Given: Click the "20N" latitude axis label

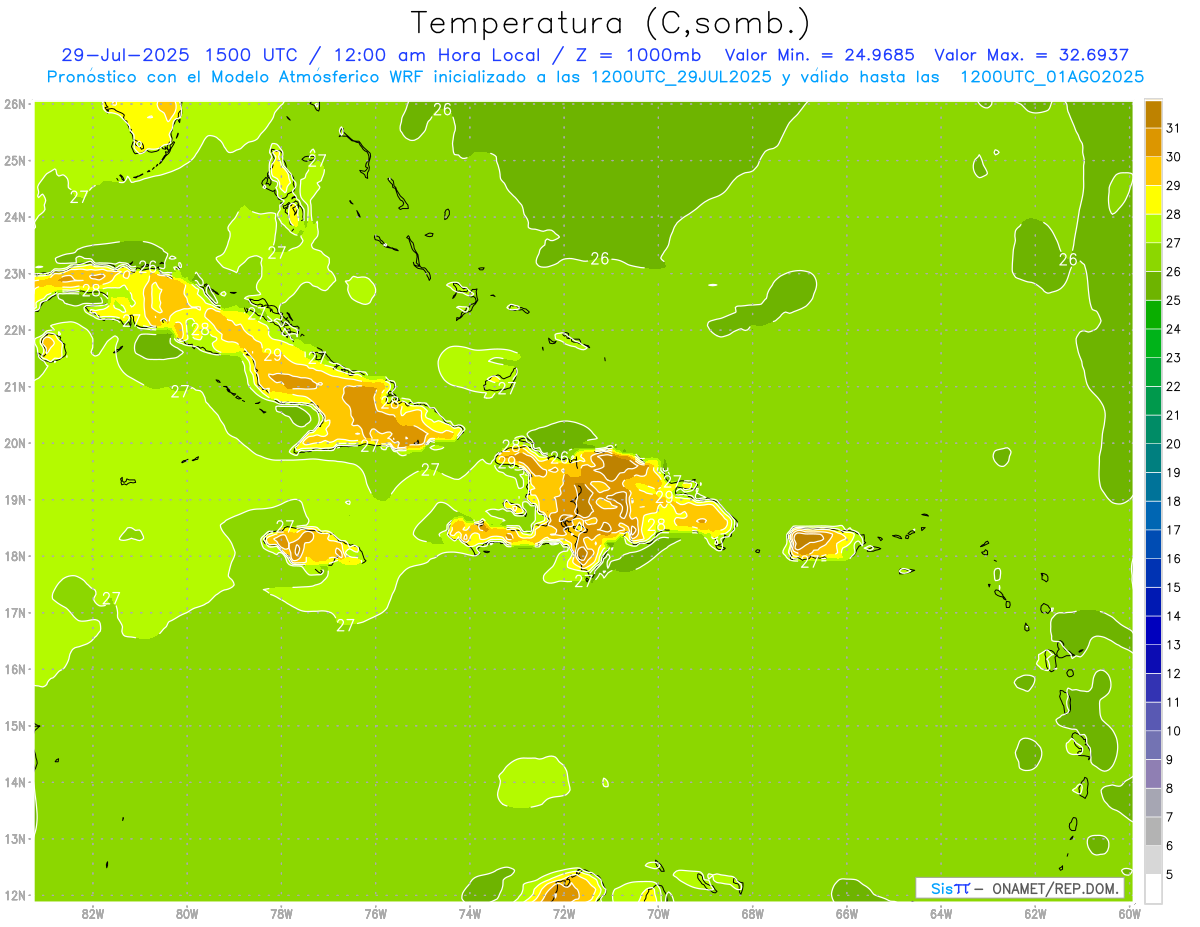Looking at the screenshot, I should [14, 442].
